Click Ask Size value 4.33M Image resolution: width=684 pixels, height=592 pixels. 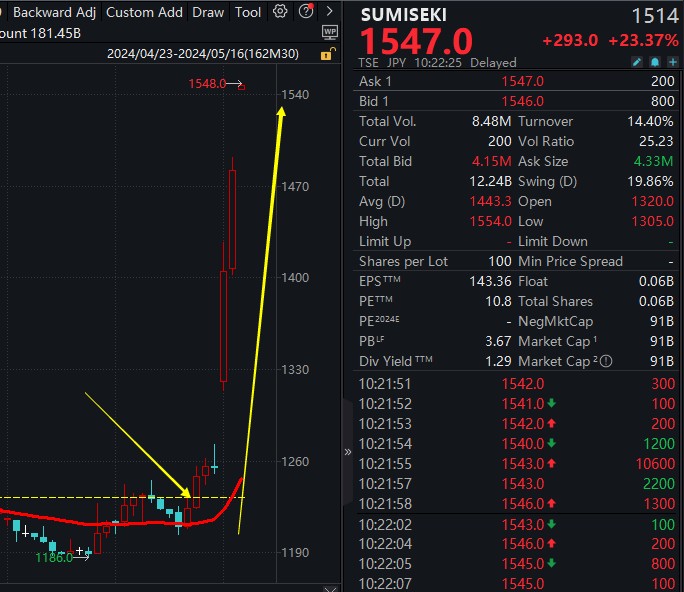click(653, 161)
